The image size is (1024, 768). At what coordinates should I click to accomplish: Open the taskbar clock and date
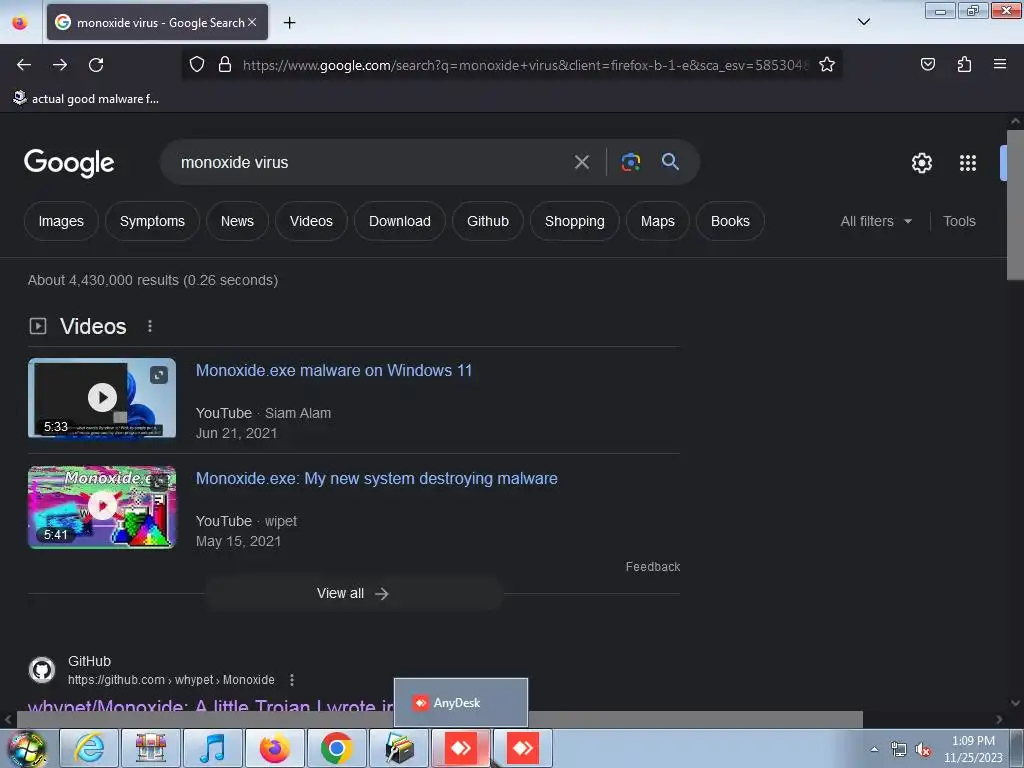973,749
